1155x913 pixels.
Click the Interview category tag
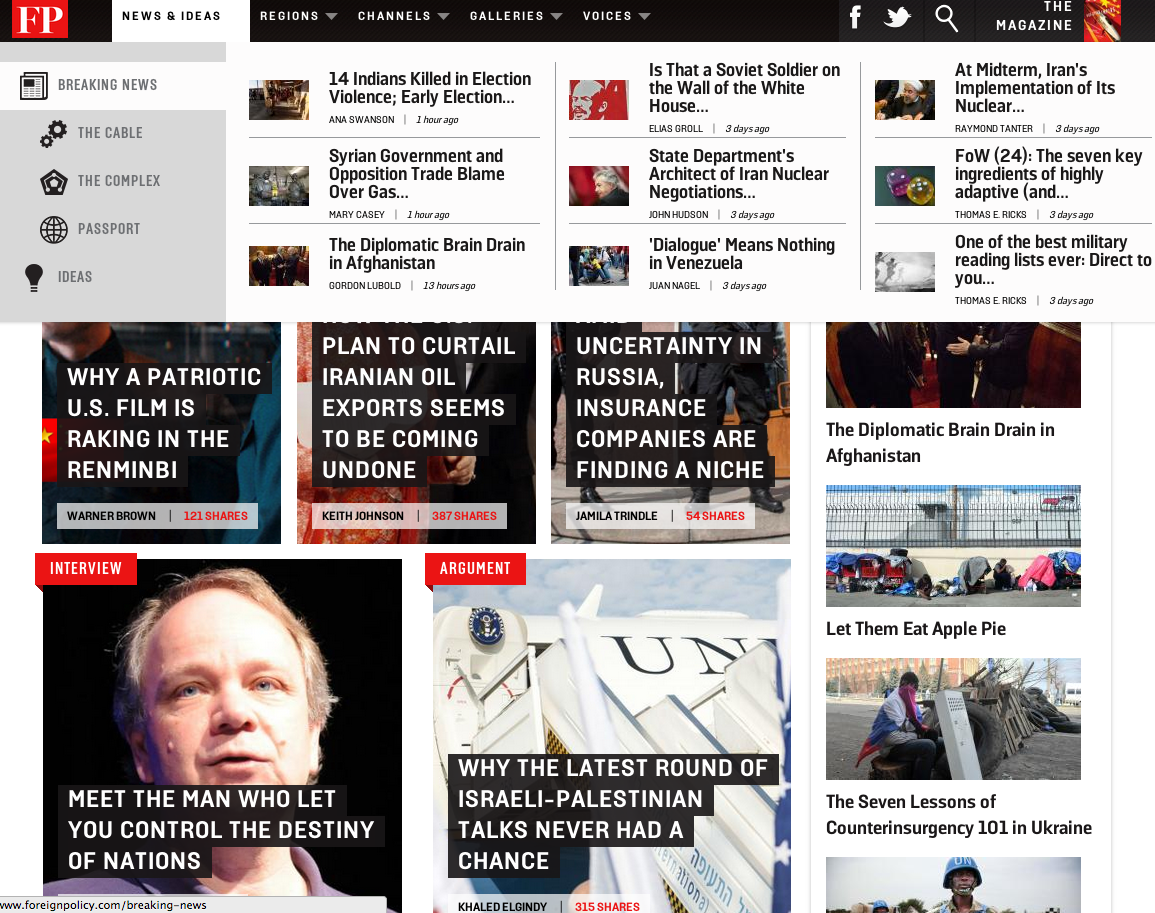[x=85, y=568]
